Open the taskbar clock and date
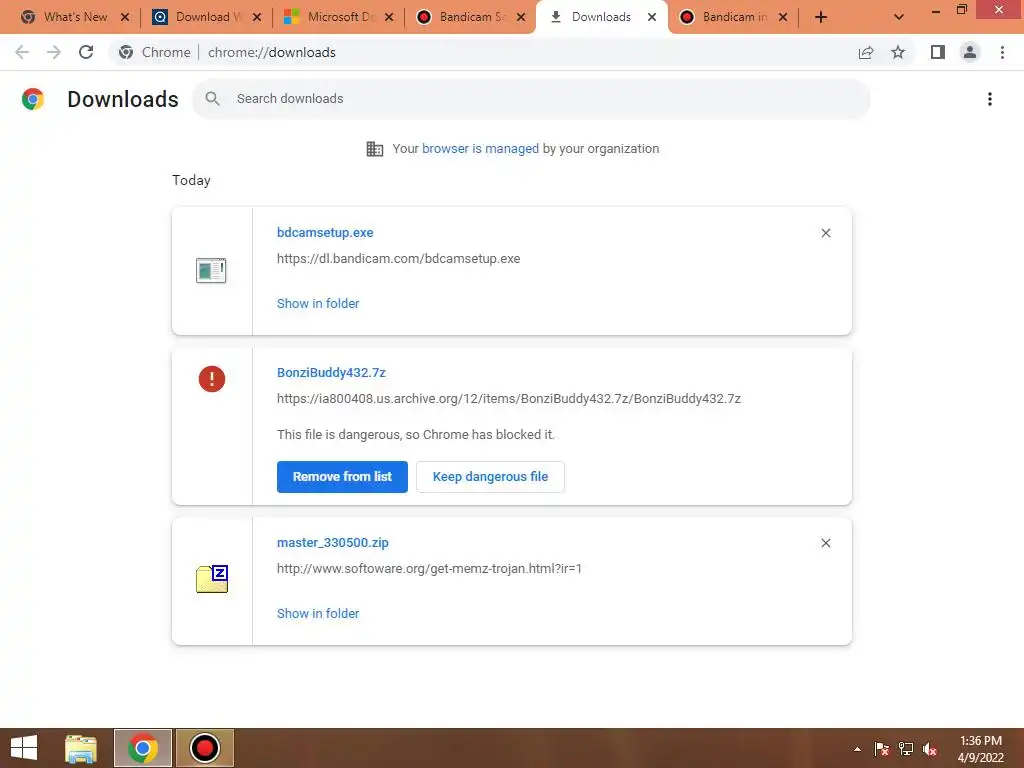This screenshot has height=768, width=1024. (x=981, y=749)
